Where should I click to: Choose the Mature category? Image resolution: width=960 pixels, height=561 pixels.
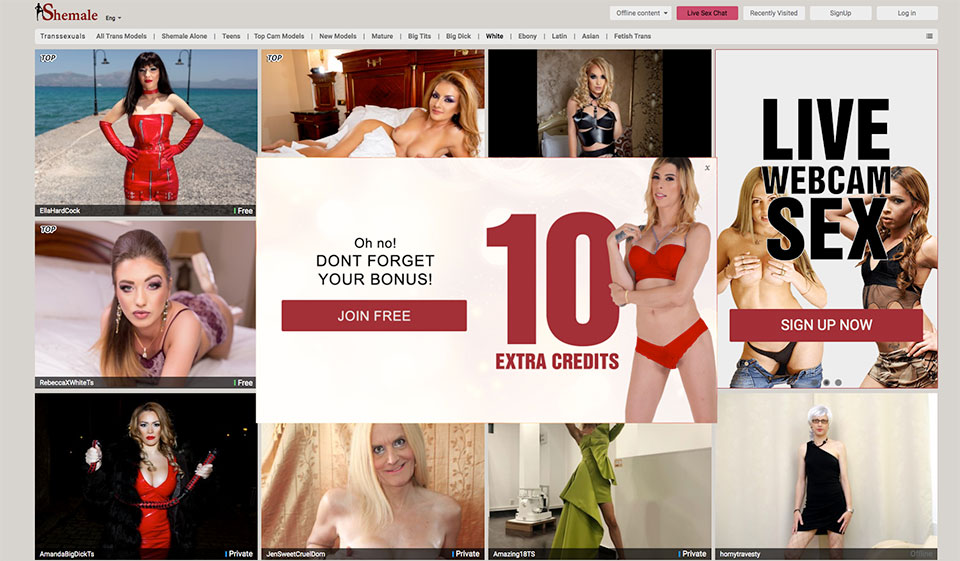(x=382, y=36)
